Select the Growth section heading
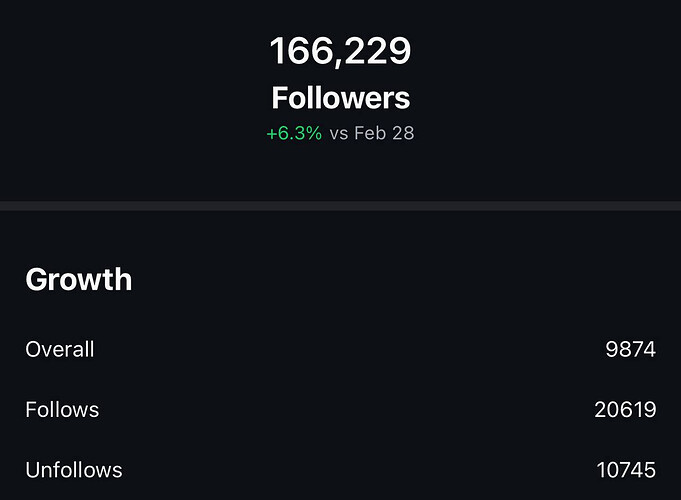This screenshot has width=681, height=500. tap(79, 279)
